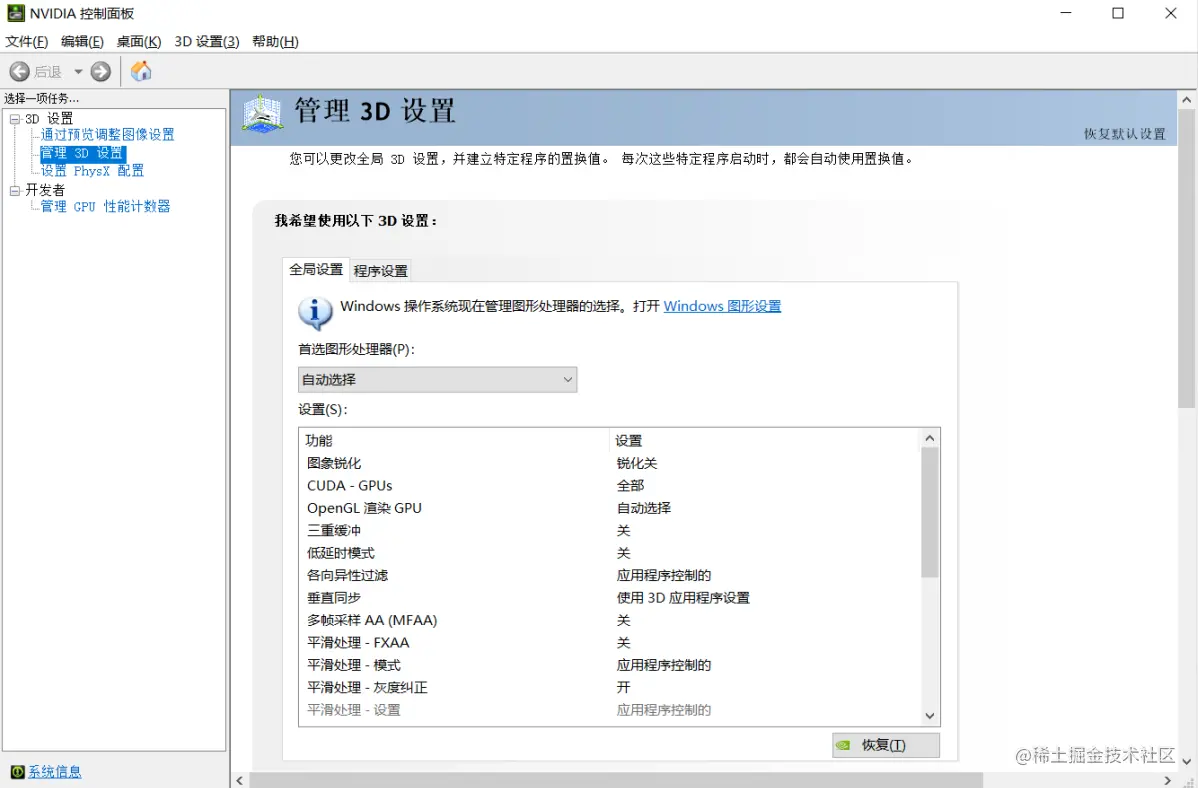
Task: Click the Back arrow icon (后退)
Action: click(x=19, y=72)
